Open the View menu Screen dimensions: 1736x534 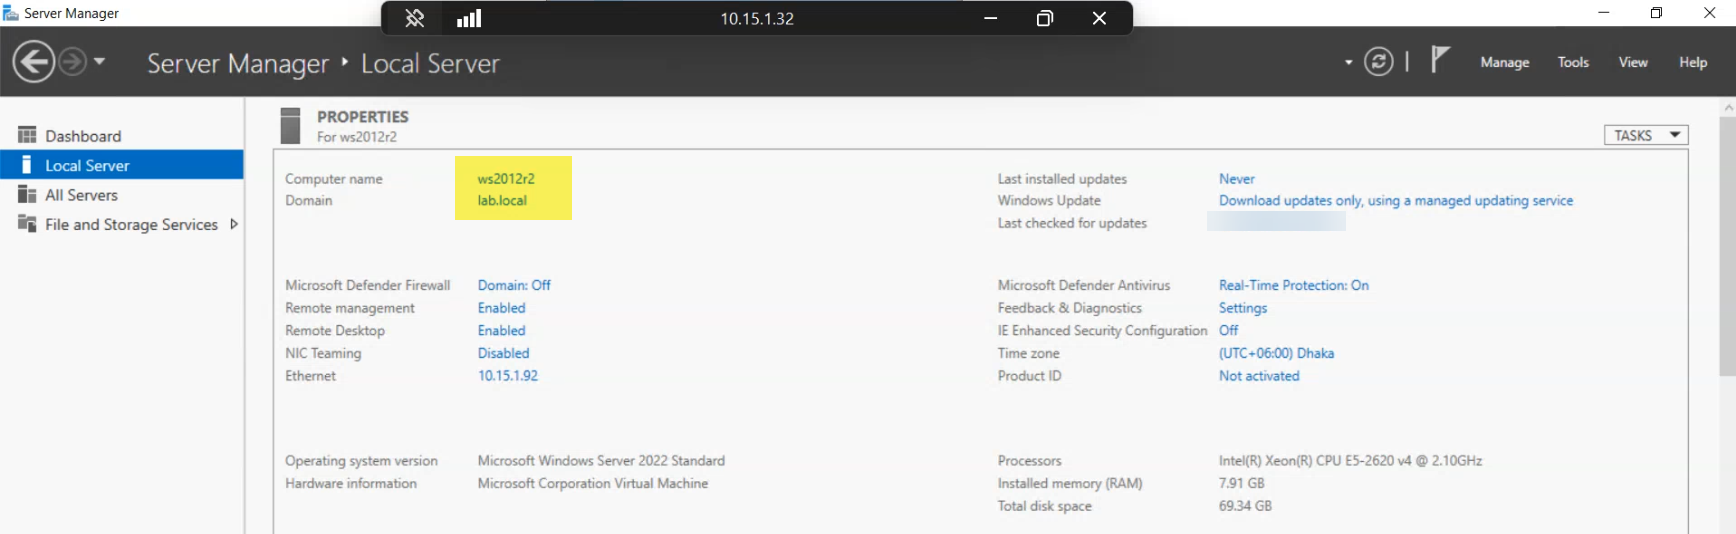click(x=1633, y=62)
